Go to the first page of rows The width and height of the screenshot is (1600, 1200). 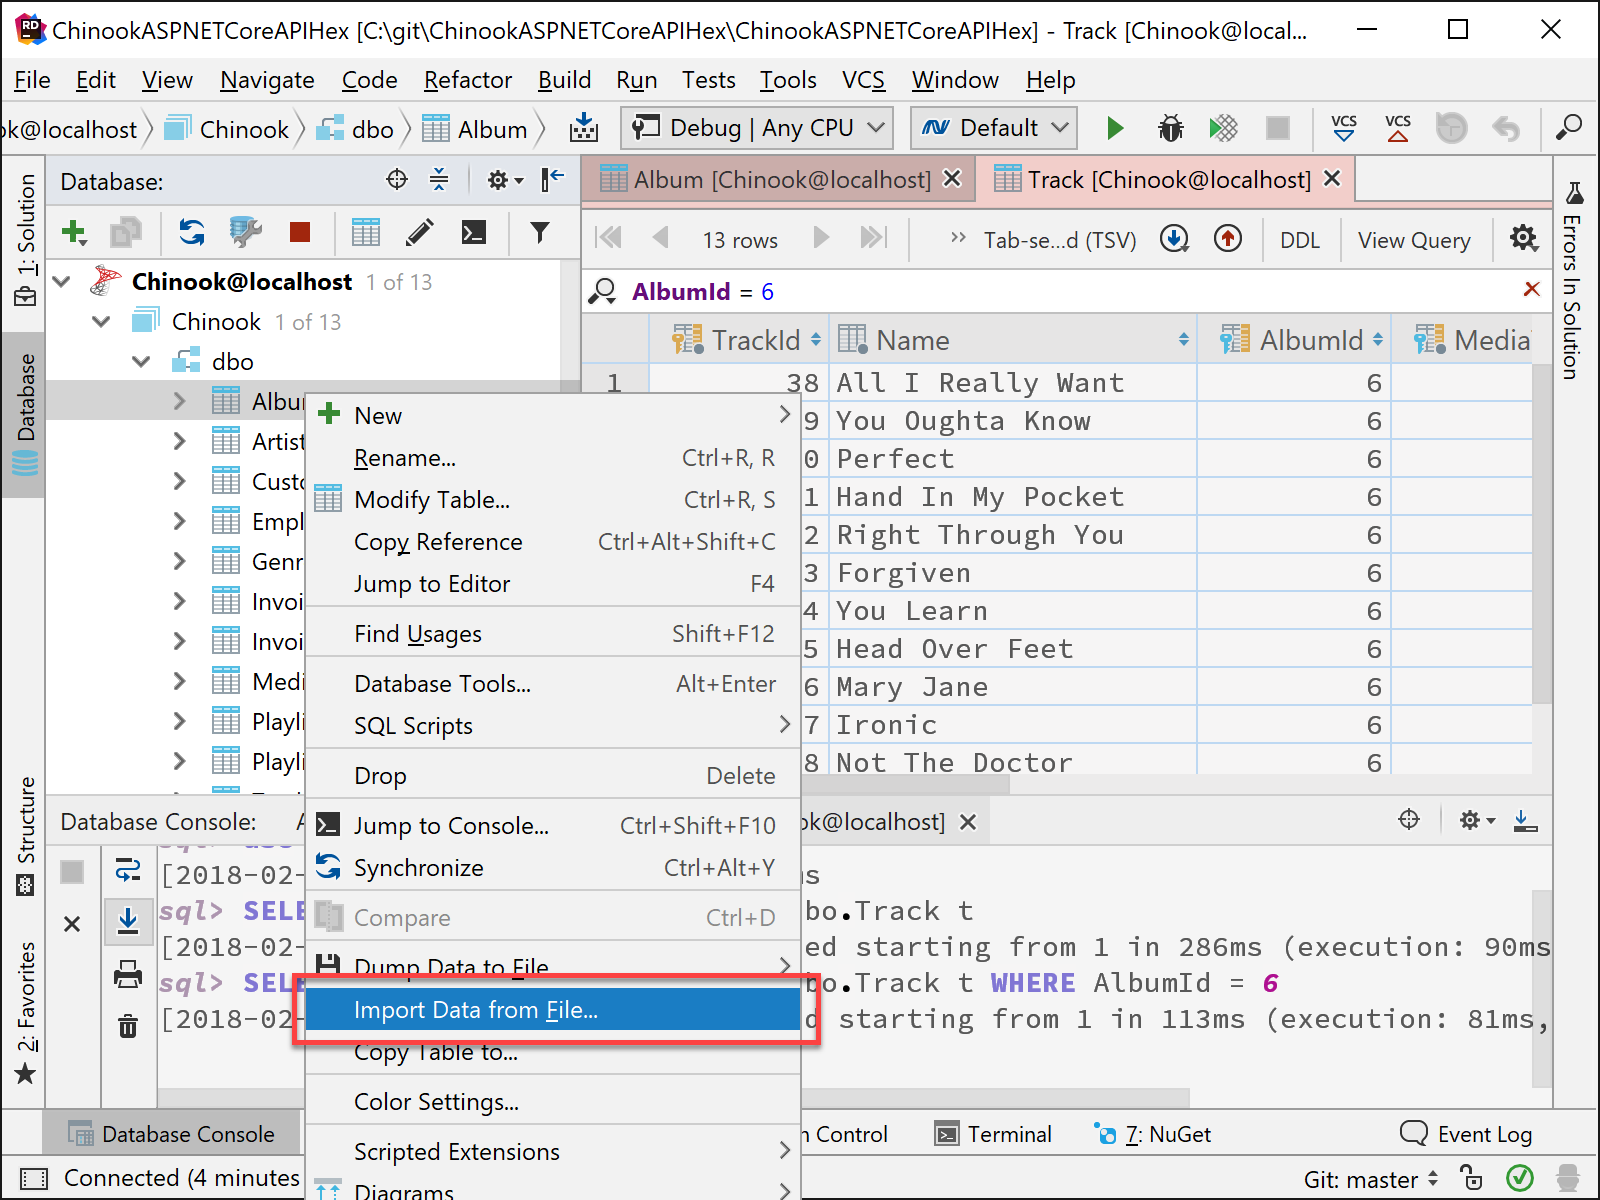[x=608, y=238]
